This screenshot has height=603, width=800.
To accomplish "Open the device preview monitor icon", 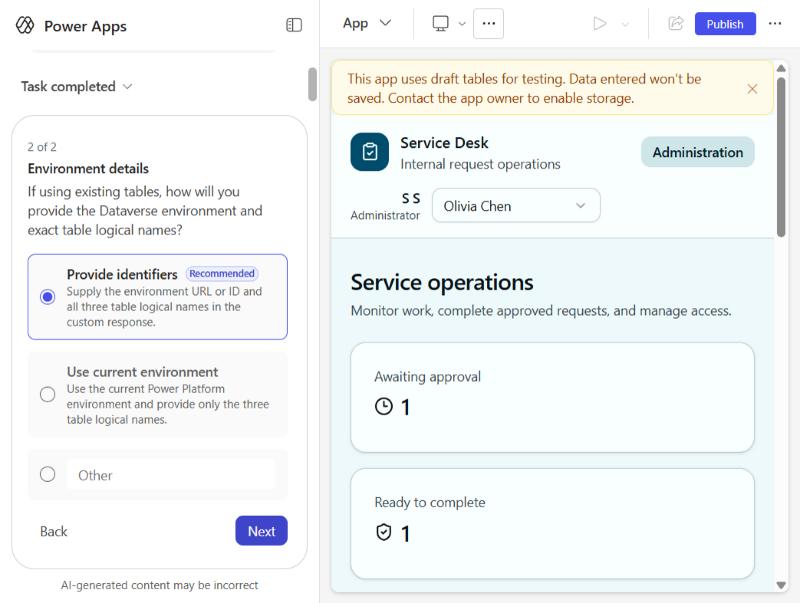I will click(440, 23).
